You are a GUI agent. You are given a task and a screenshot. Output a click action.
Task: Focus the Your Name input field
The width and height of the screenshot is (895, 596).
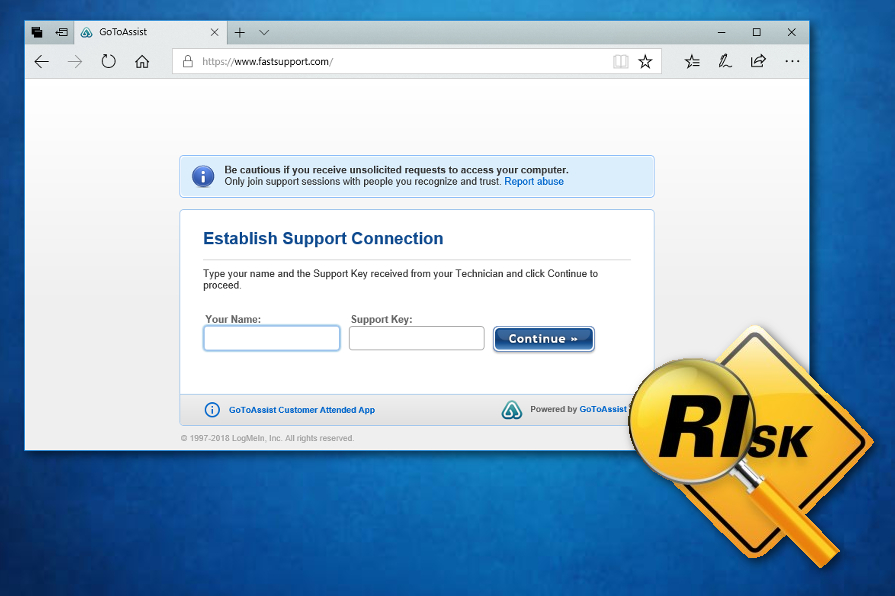pos(272,338)
